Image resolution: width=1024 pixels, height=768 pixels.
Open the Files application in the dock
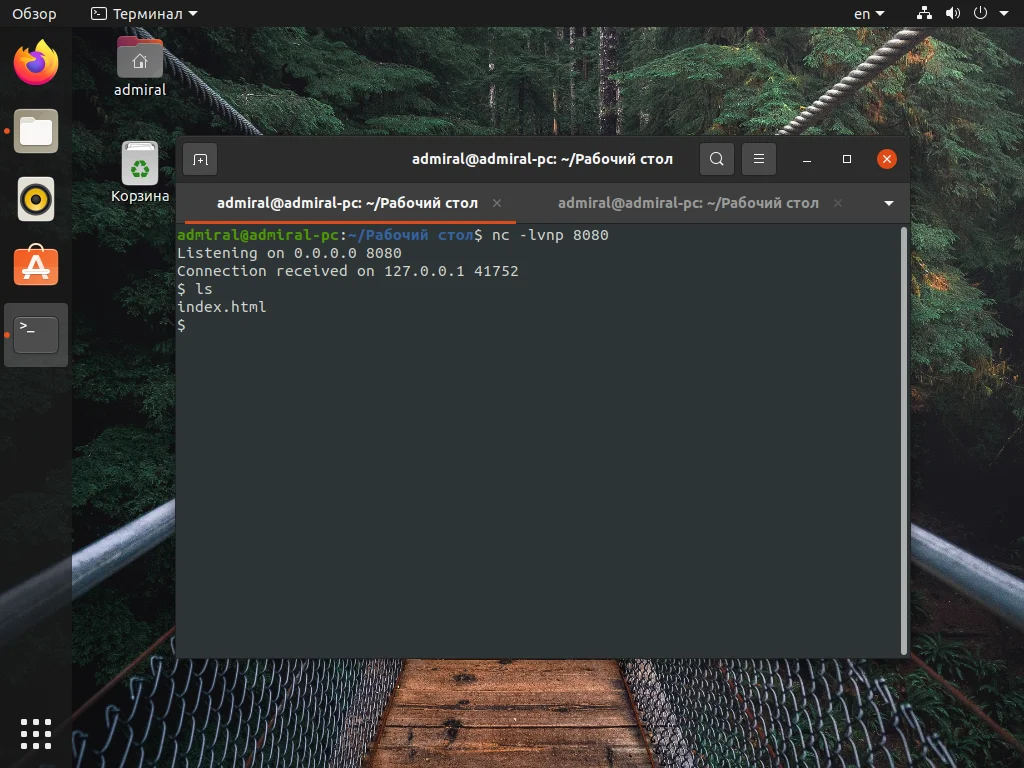36,131
